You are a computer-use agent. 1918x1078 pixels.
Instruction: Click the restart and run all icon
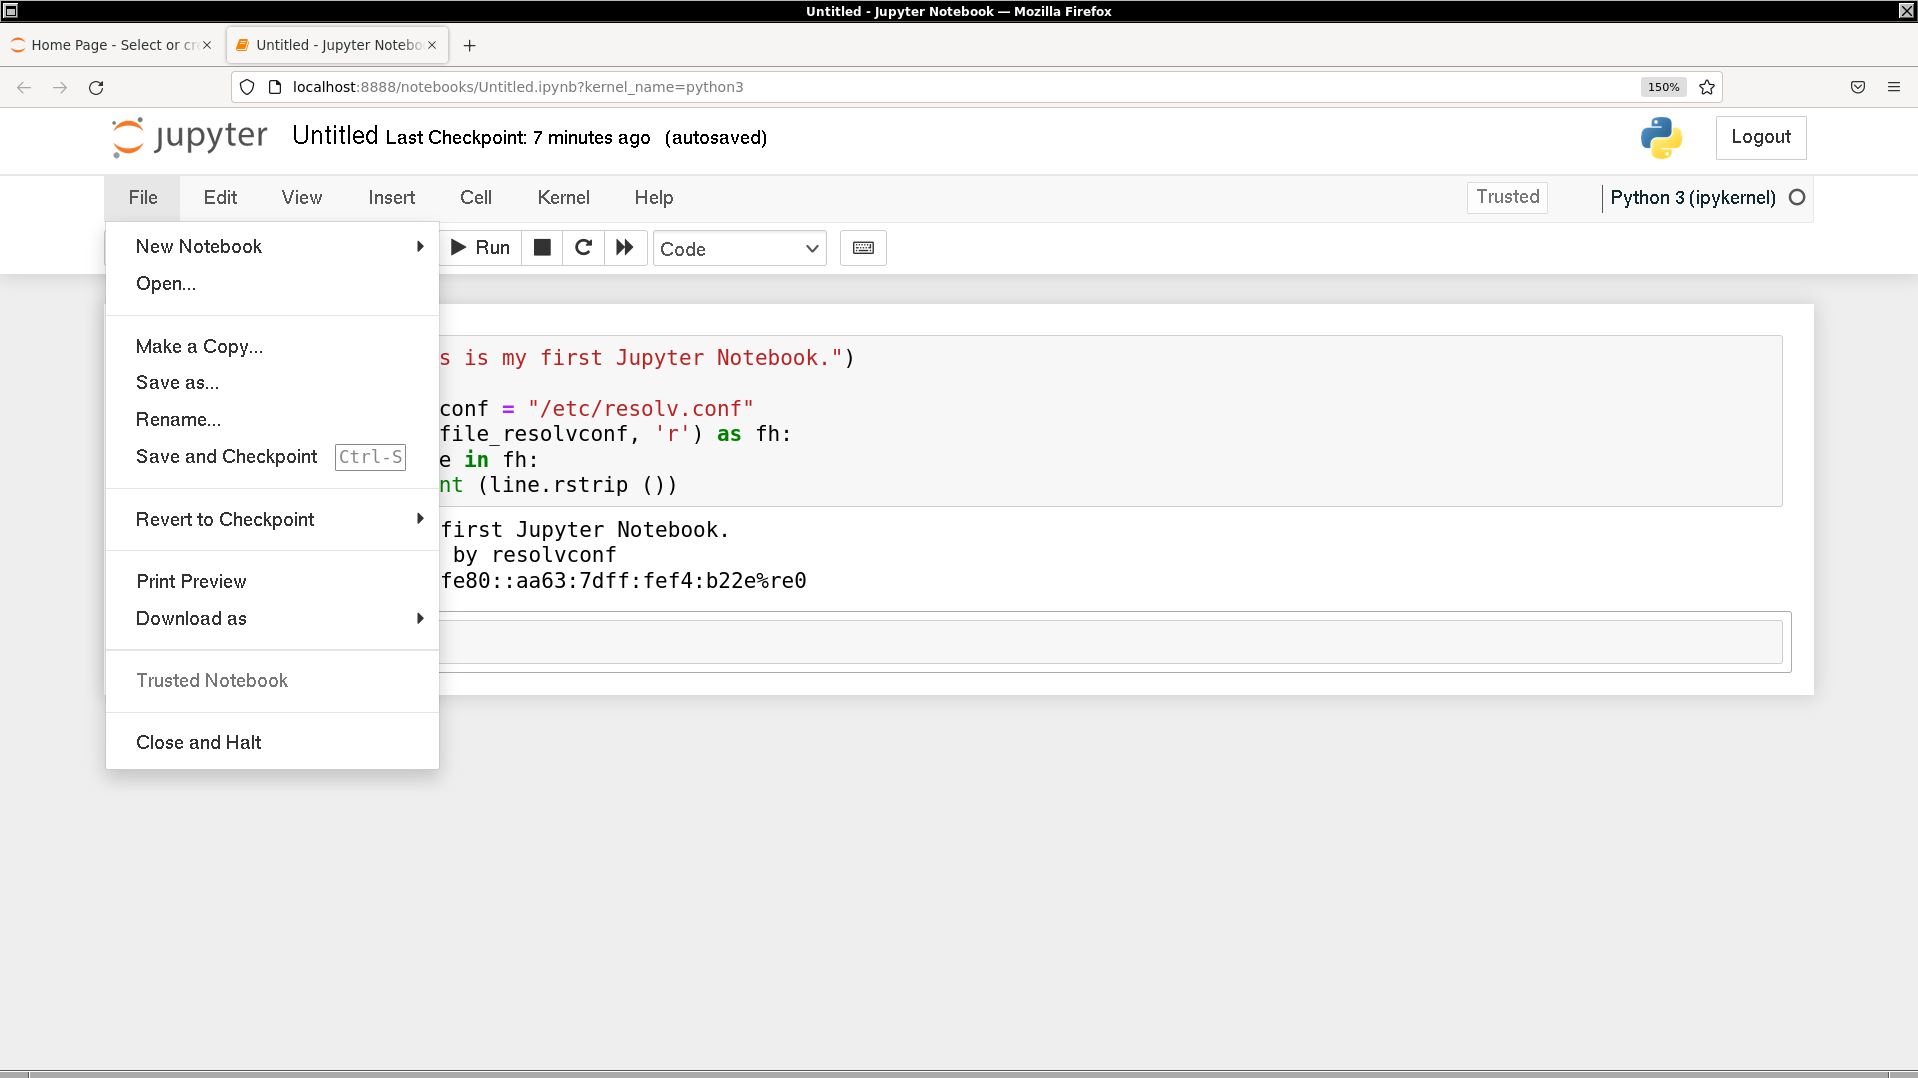(625, 248)
